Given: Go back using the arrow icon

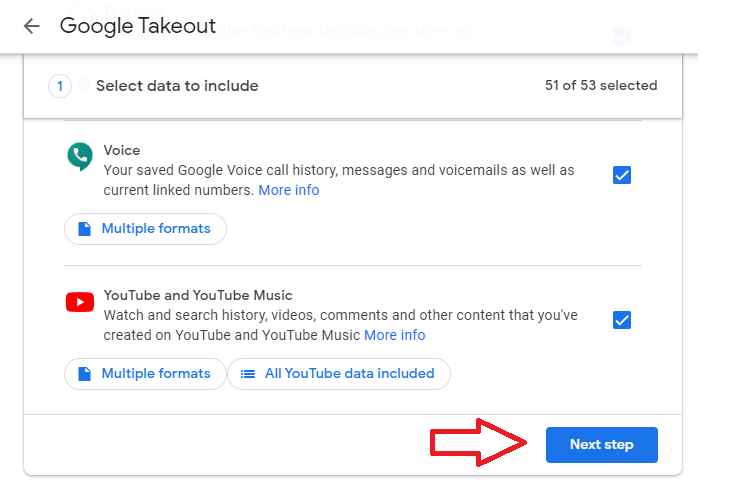Looking at the screenshot, I should point(31,26).
